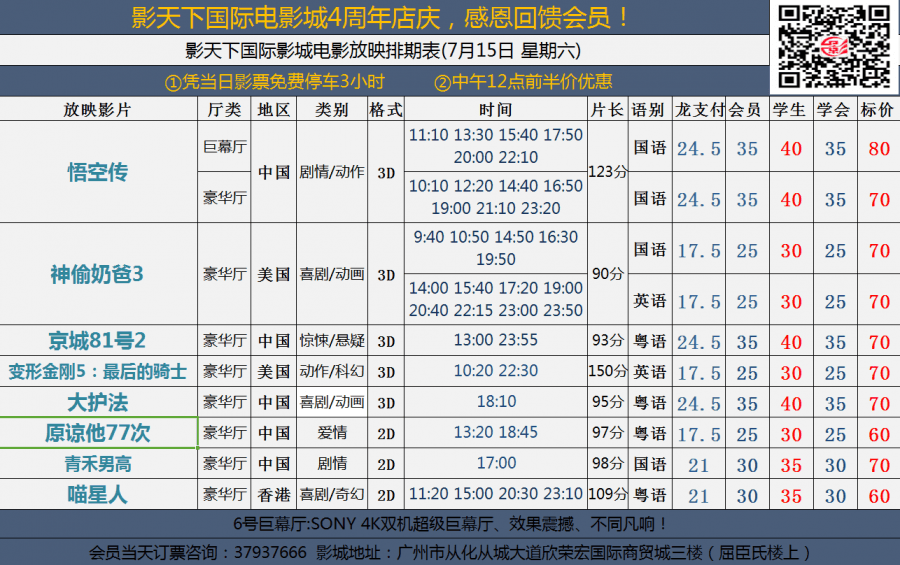Select 神偷奶爸3 showtimes starting 9:40

point(496,248)
